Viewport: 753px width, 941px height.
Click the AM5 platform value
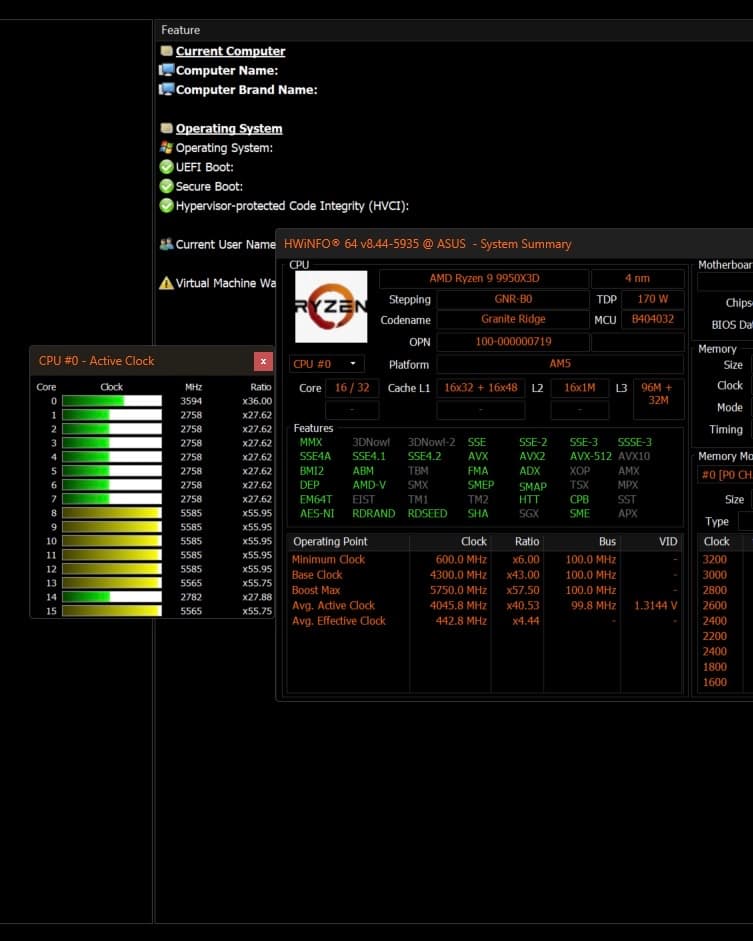[x=560, y=364]
